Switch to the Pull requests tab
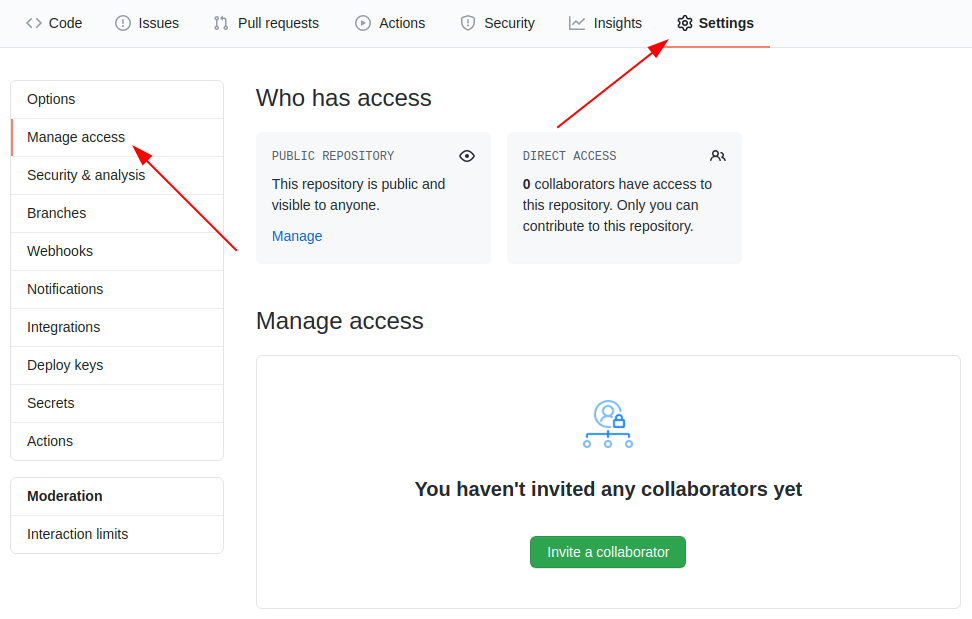 [x=278, y=23]
